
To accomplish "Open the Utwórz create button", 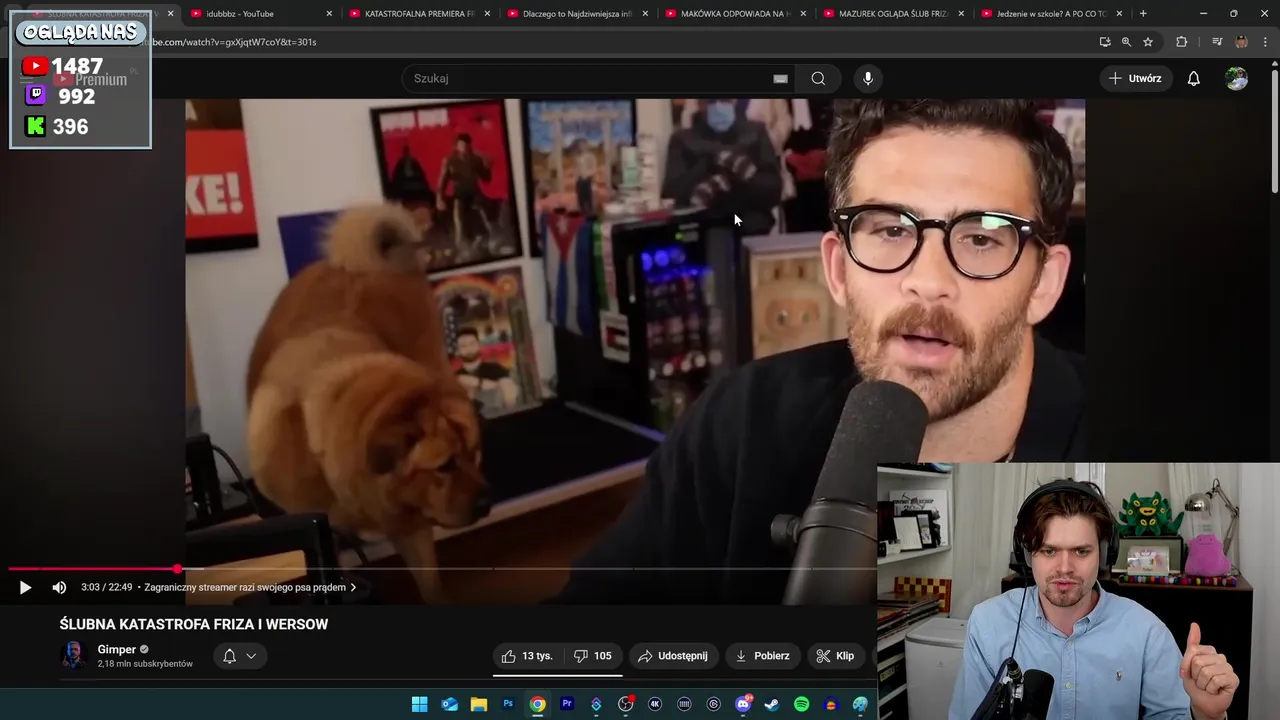I will coord(1135,78).
